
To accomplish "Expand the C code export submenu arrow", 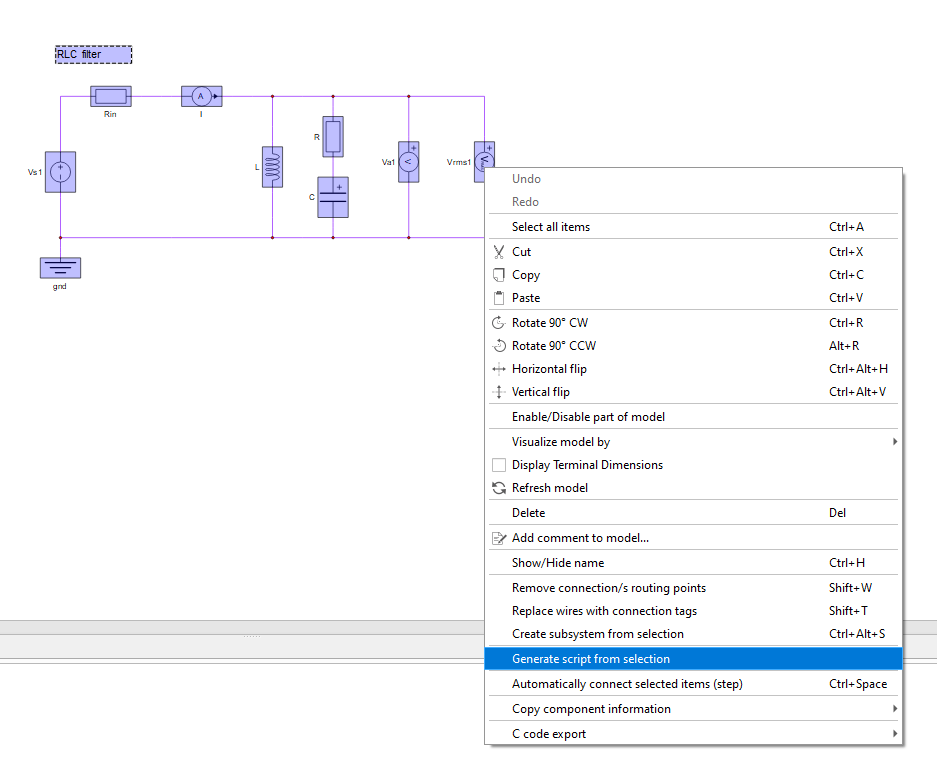I will 895,733.
